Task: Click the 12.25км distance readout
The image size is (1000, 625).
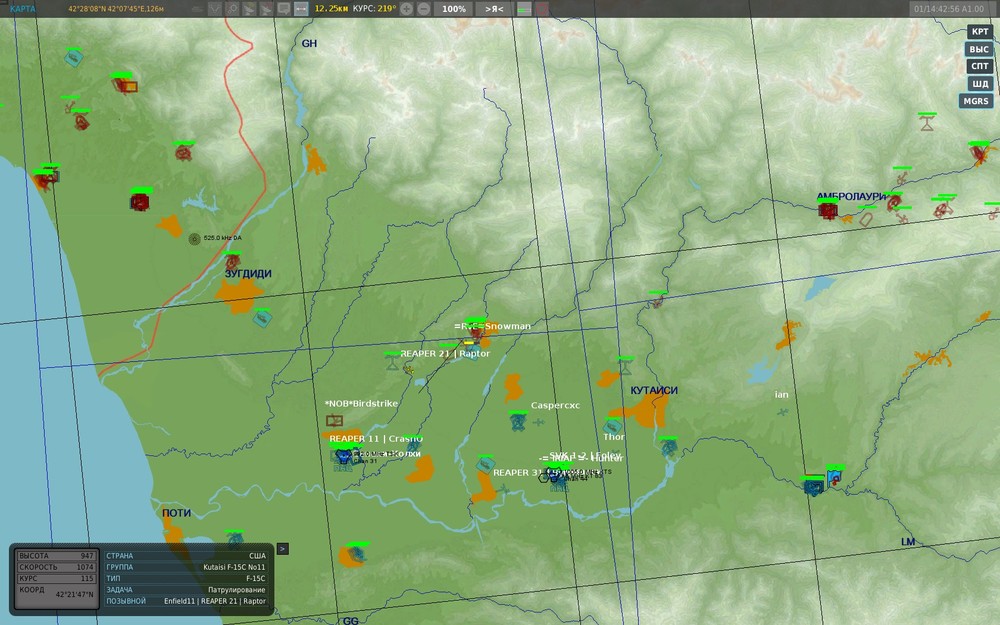Action: click(331, 9)
